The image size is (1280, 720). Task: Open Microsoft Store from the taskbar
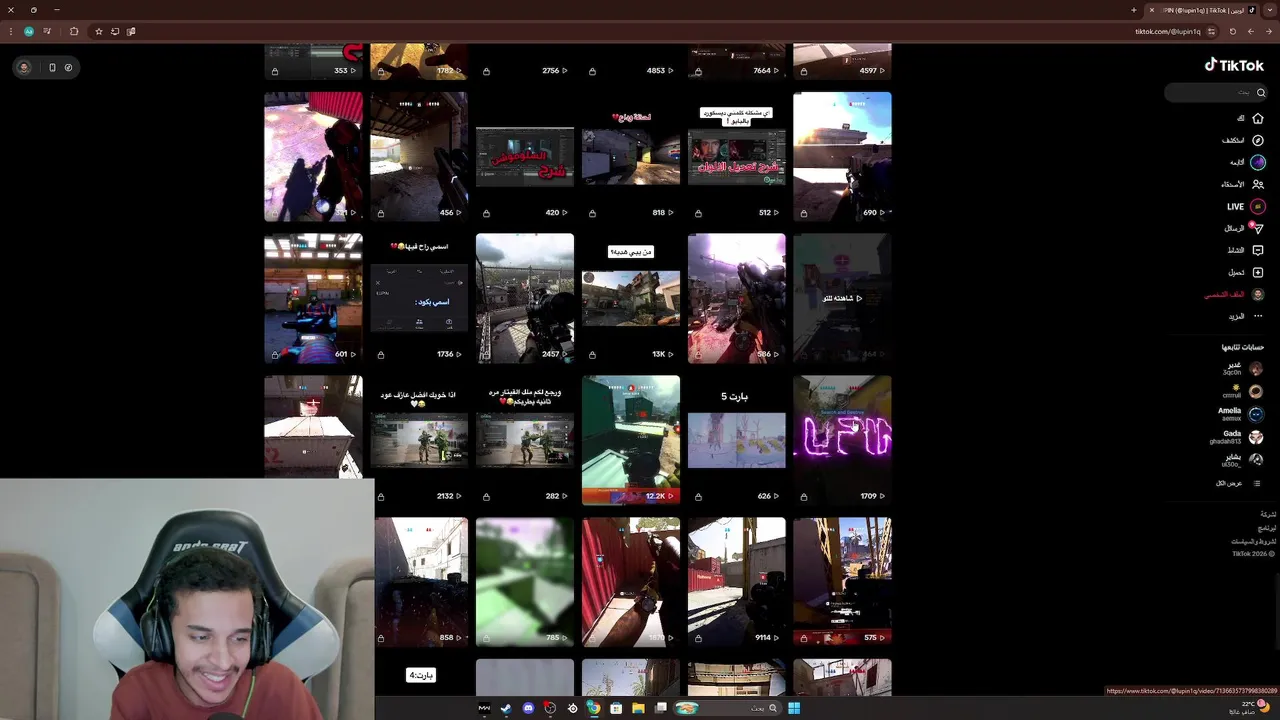coord(616,708)
